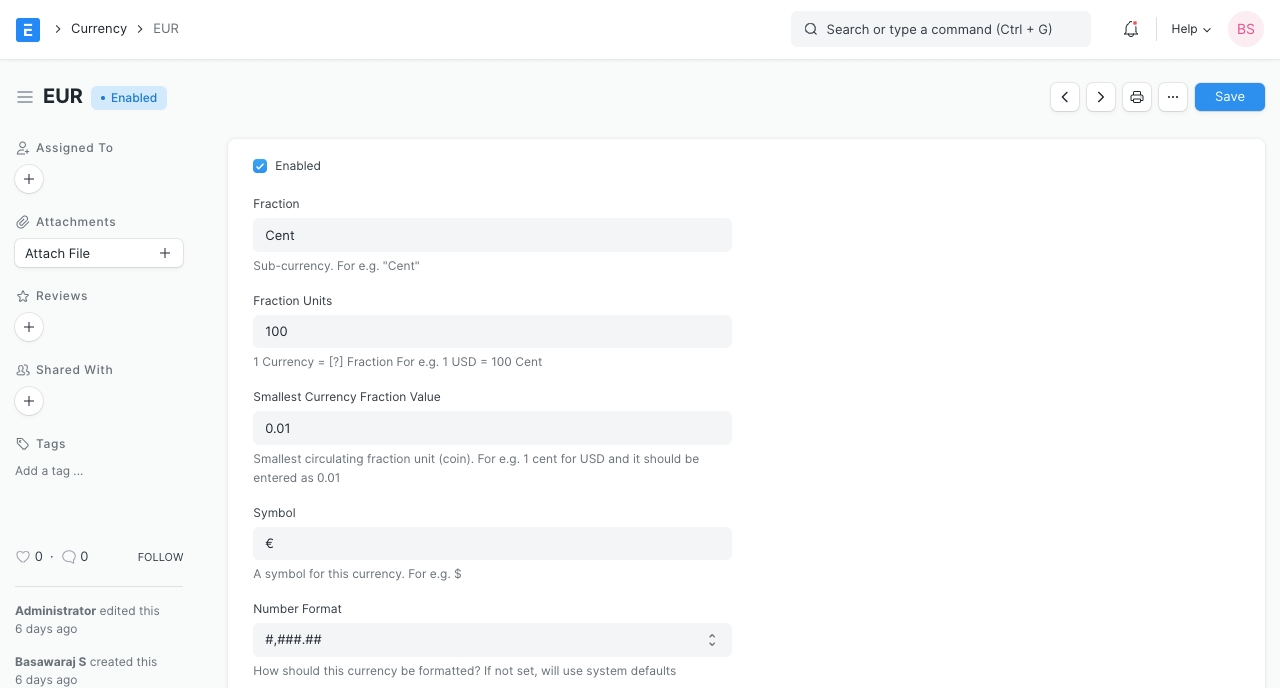The image size is (1280, 688).
Task: Go to next currency record
Action: click(1101, 97)
